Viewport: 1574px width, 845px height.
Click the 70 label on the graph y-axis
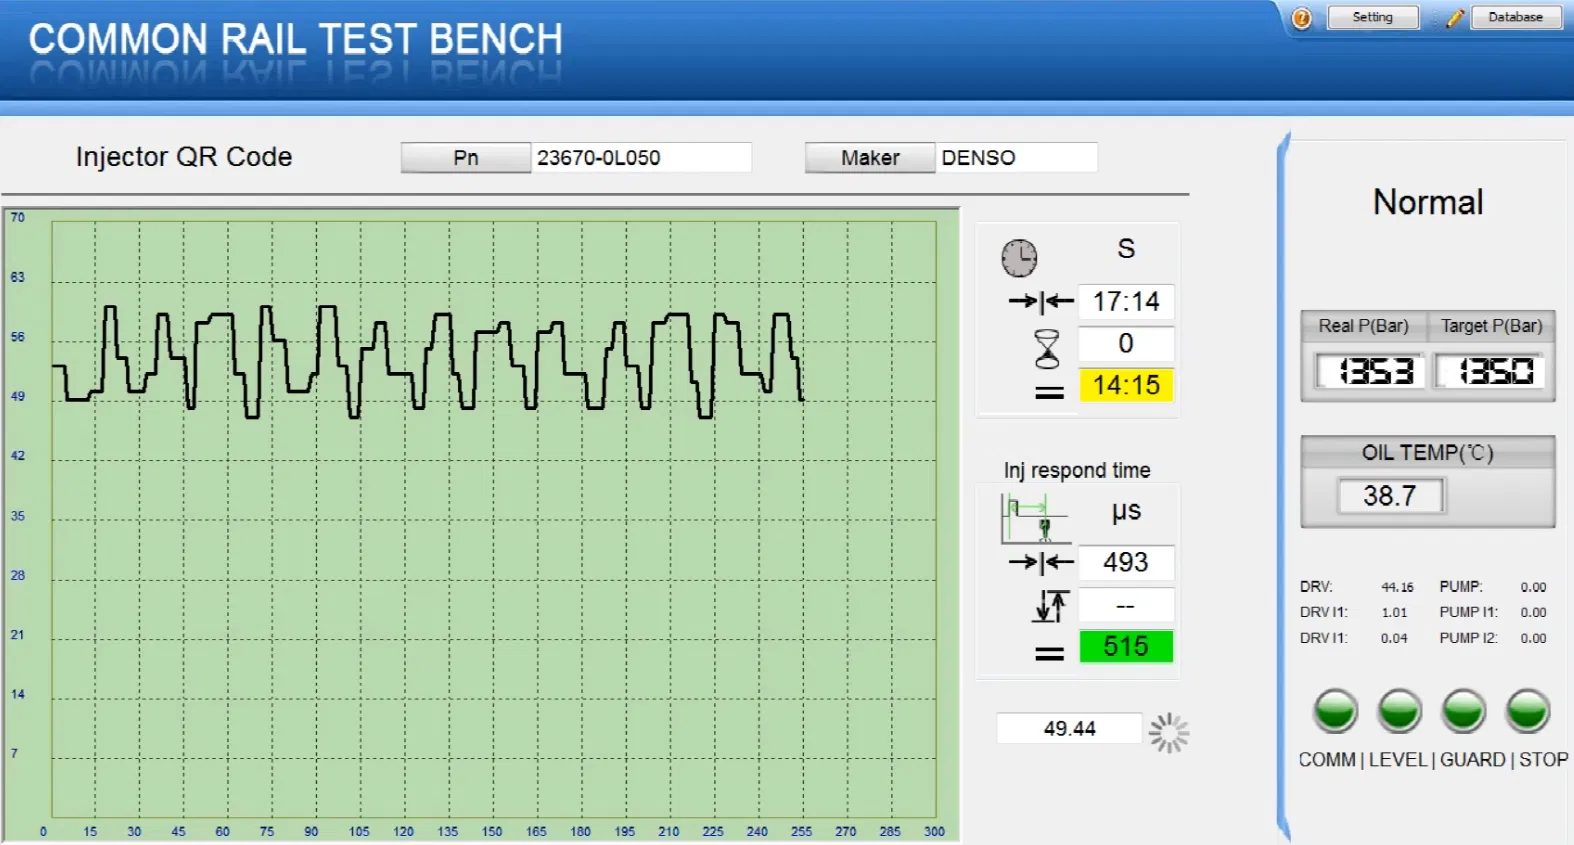17,217
